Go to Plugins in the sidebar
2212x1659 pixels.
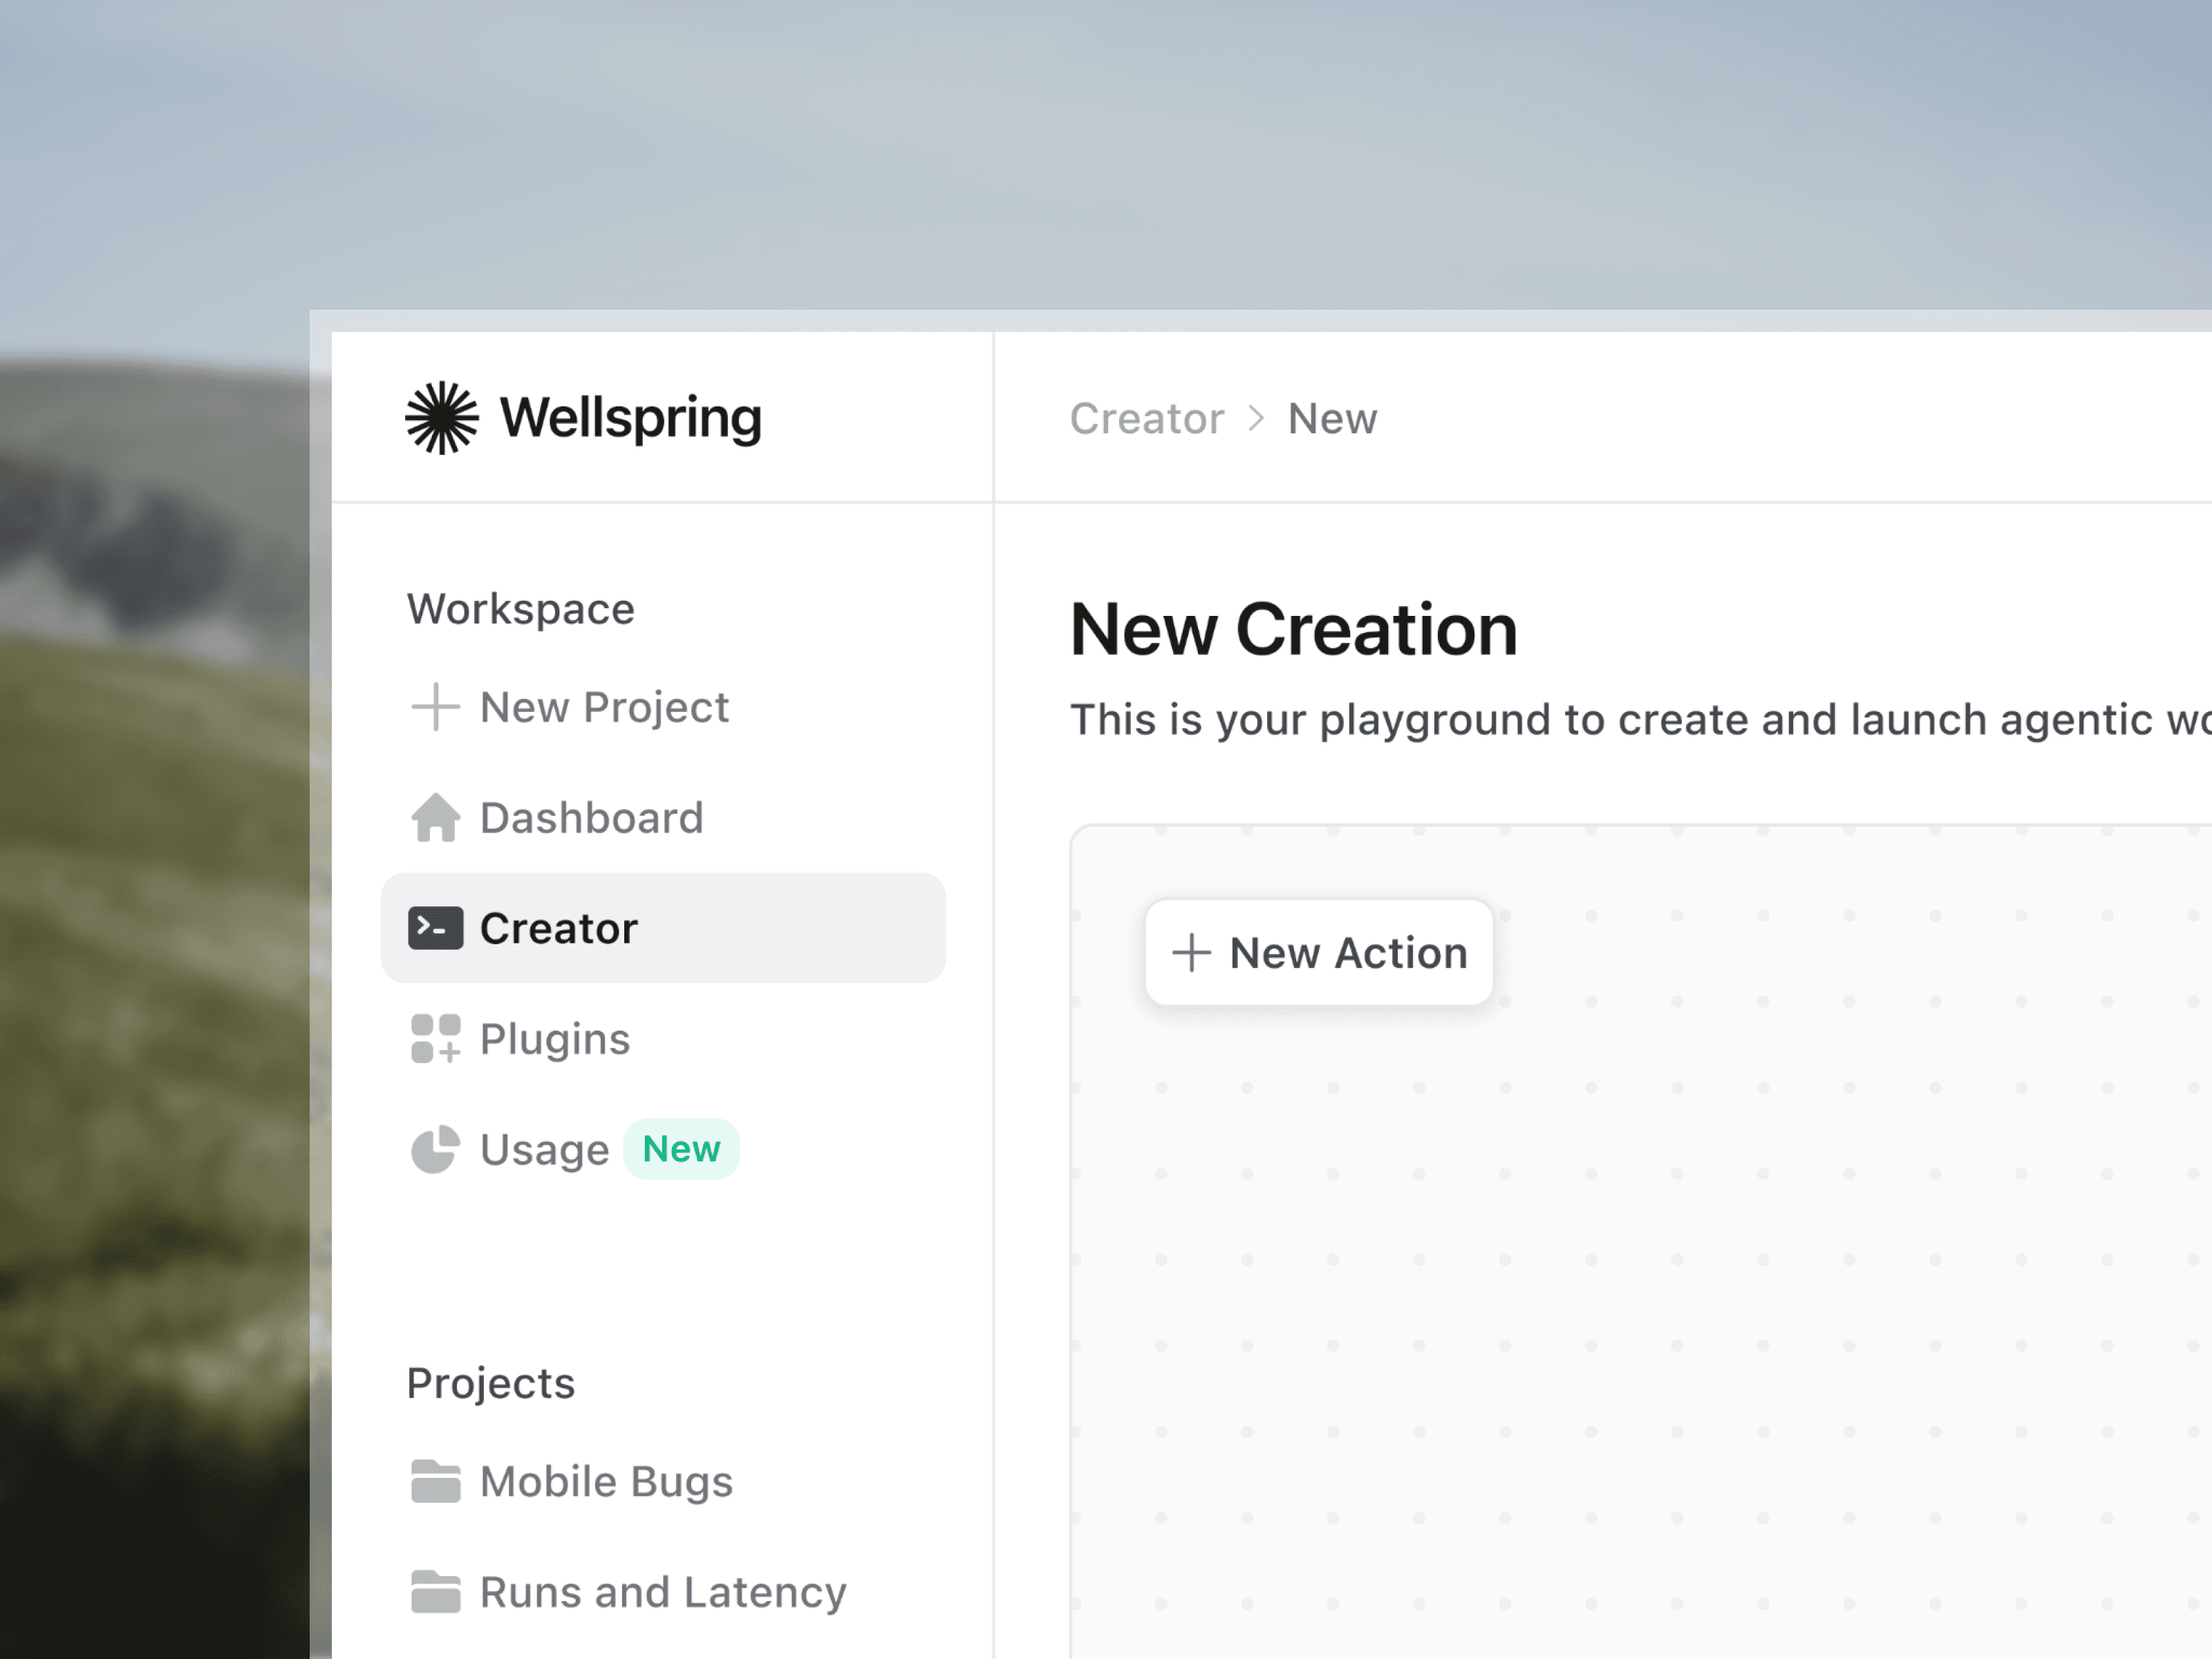click(663, 1038)
